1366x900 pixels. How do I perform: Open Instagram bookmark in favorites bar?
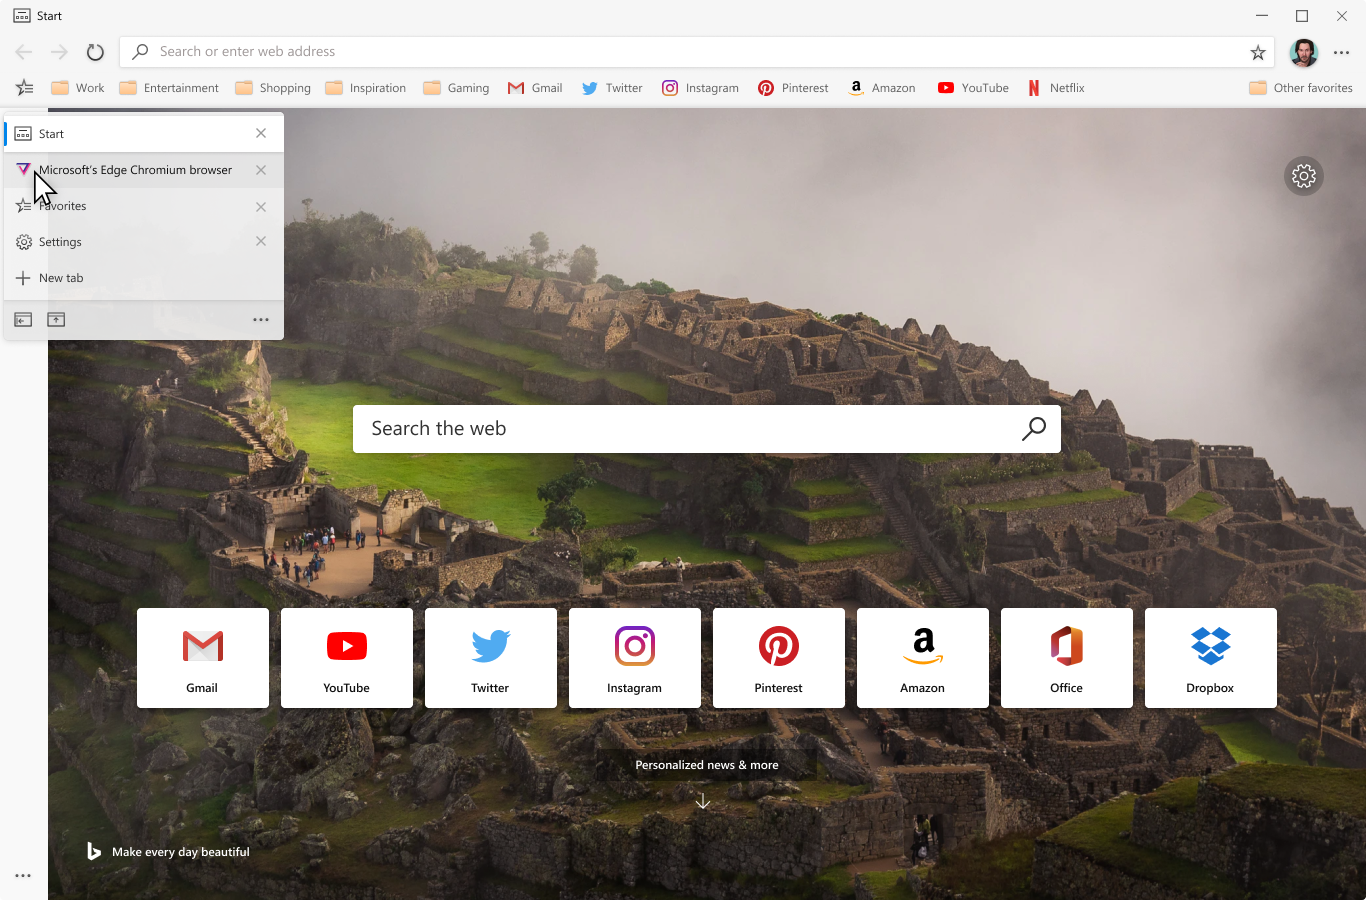click(700, 88)
